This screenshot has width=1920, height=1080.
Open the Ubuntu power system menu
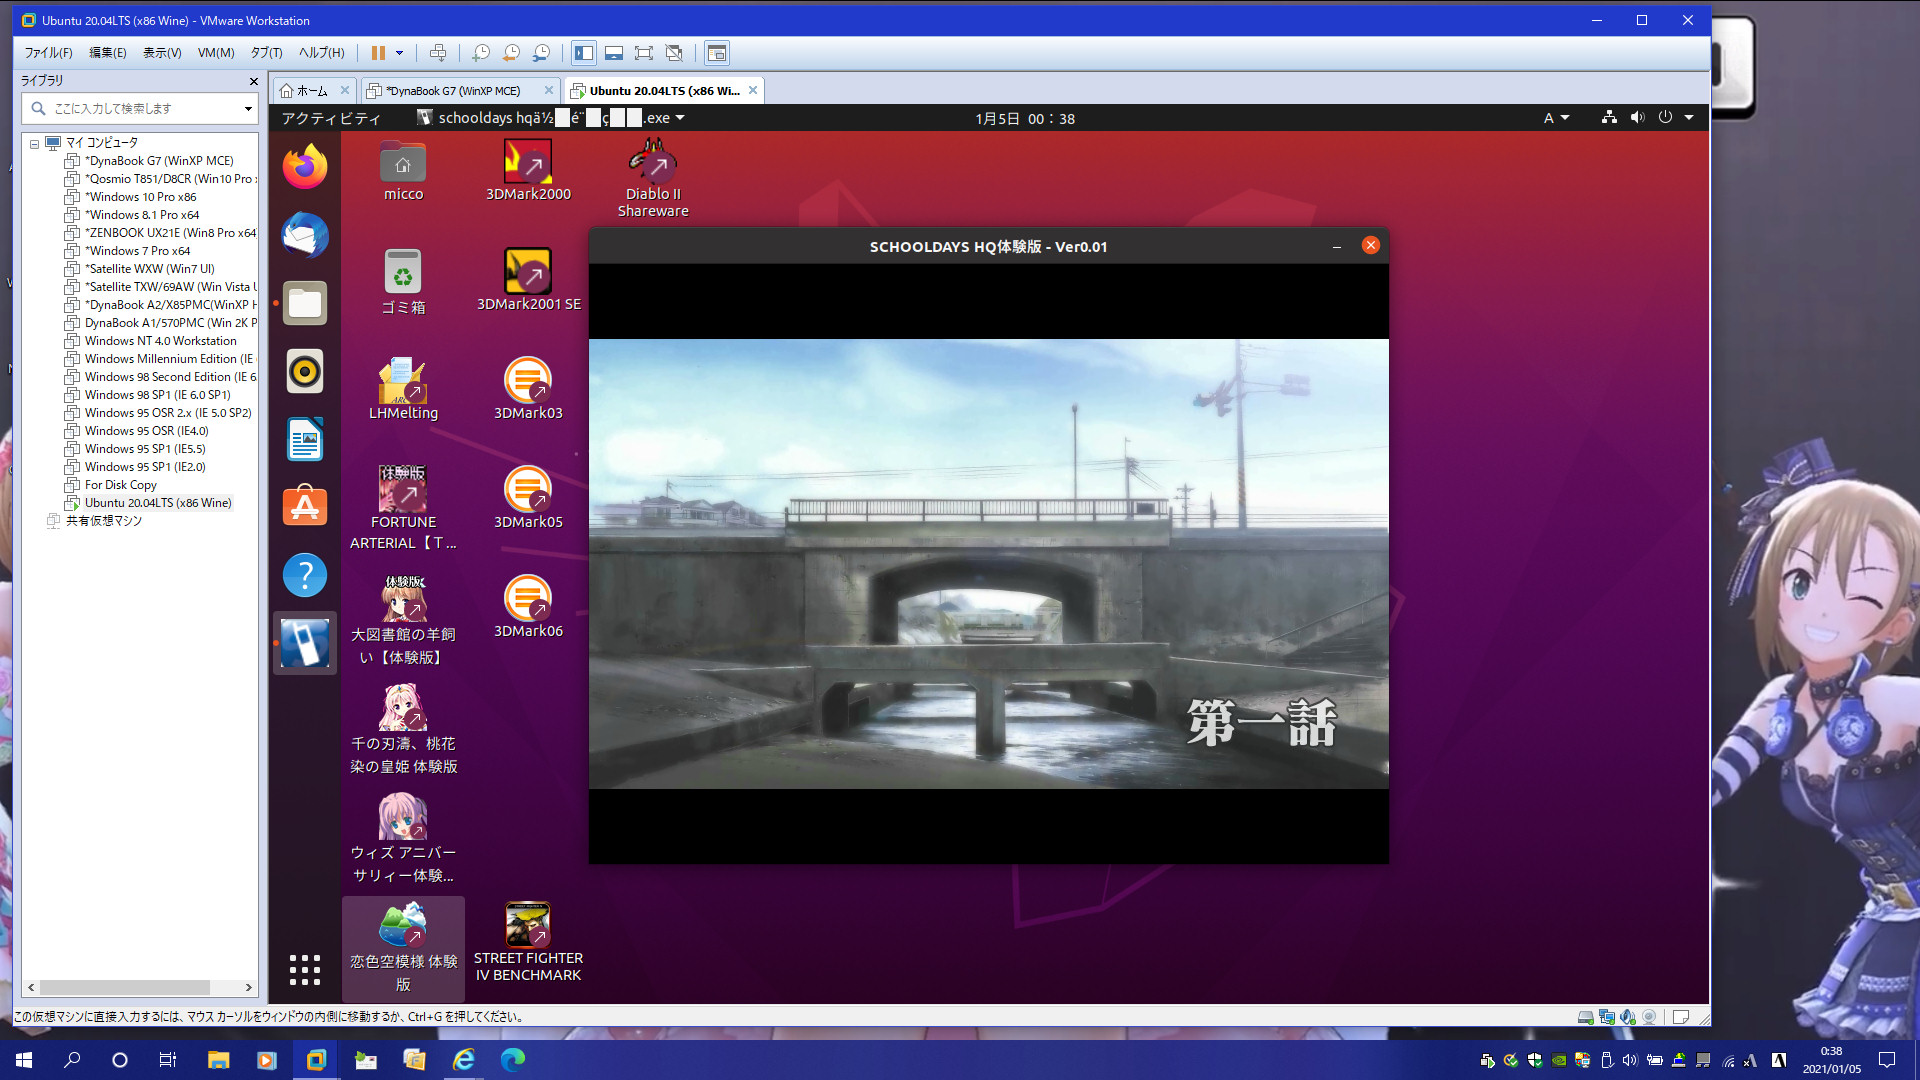(x=1677, y=117)
